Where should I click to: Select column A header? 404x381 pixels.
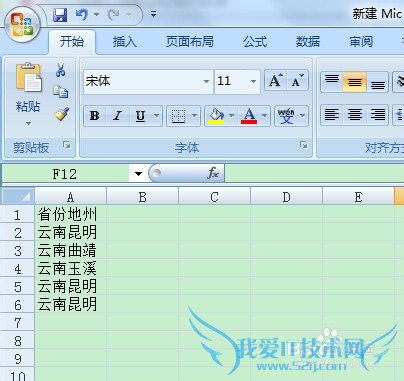[x=71, y=197]
